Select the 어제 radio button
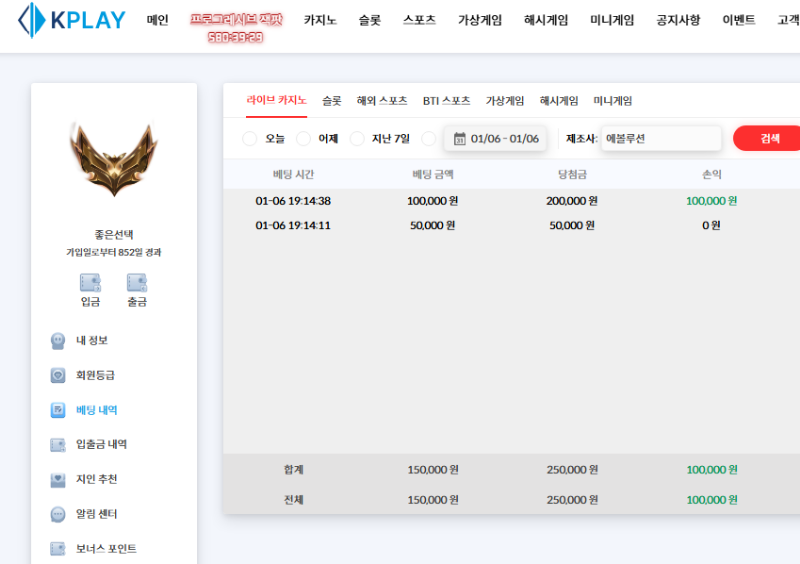 pyautogui.click(x=303, y=139)
